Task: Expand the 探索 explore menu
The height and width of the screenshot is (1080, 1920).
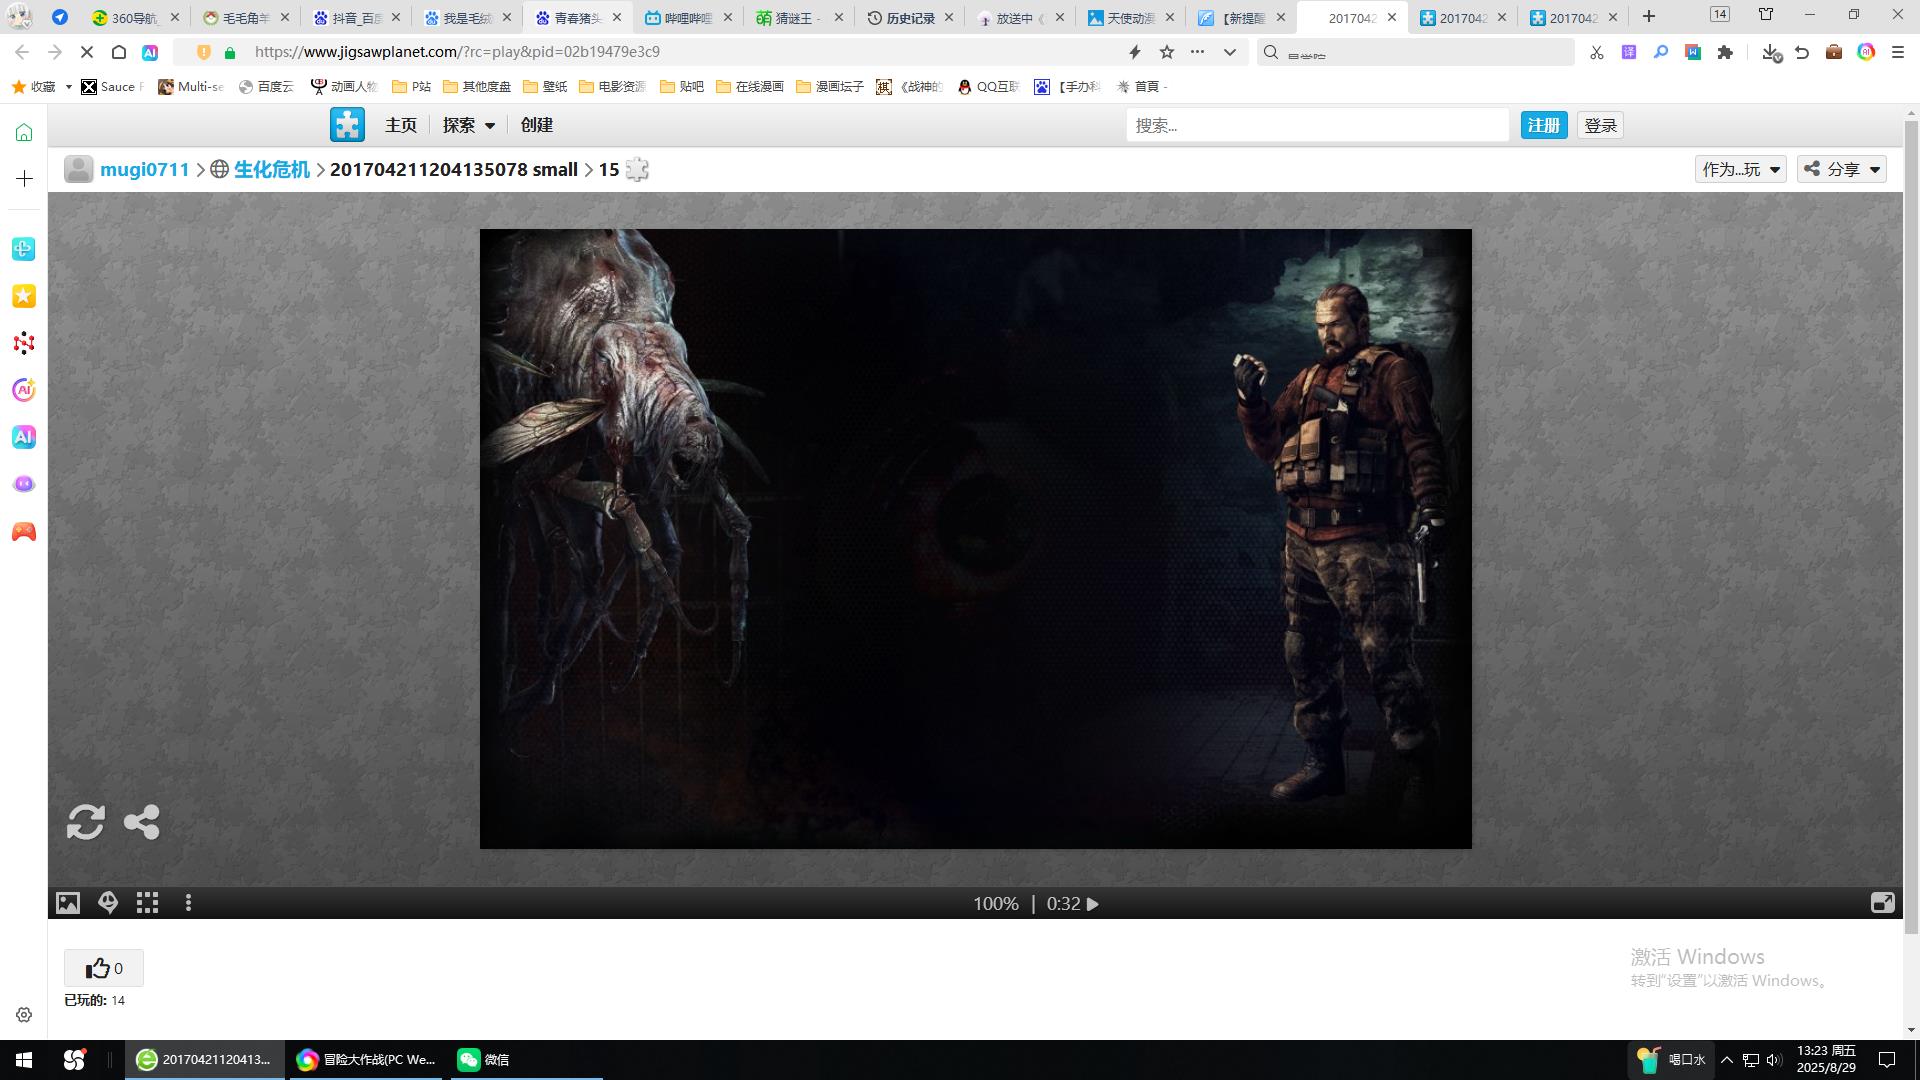Action: tap(469, 125)
